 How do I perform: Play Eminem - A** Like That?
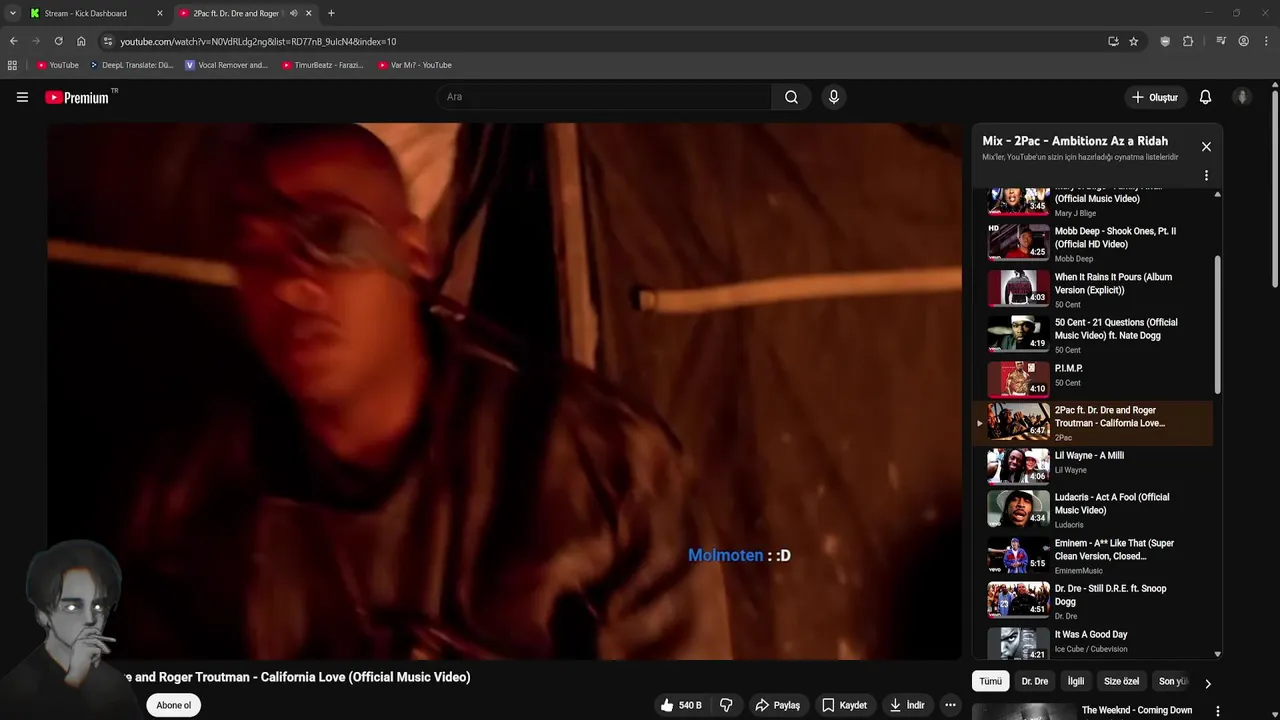tap(1092, 556)
